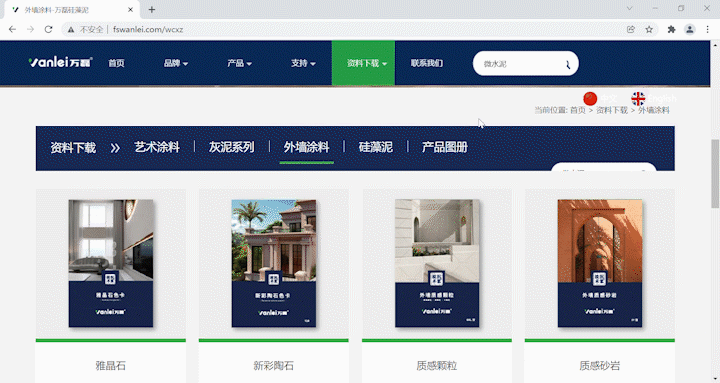Click the browser forward arrow

pyautogui.click(x=30, y=29)
